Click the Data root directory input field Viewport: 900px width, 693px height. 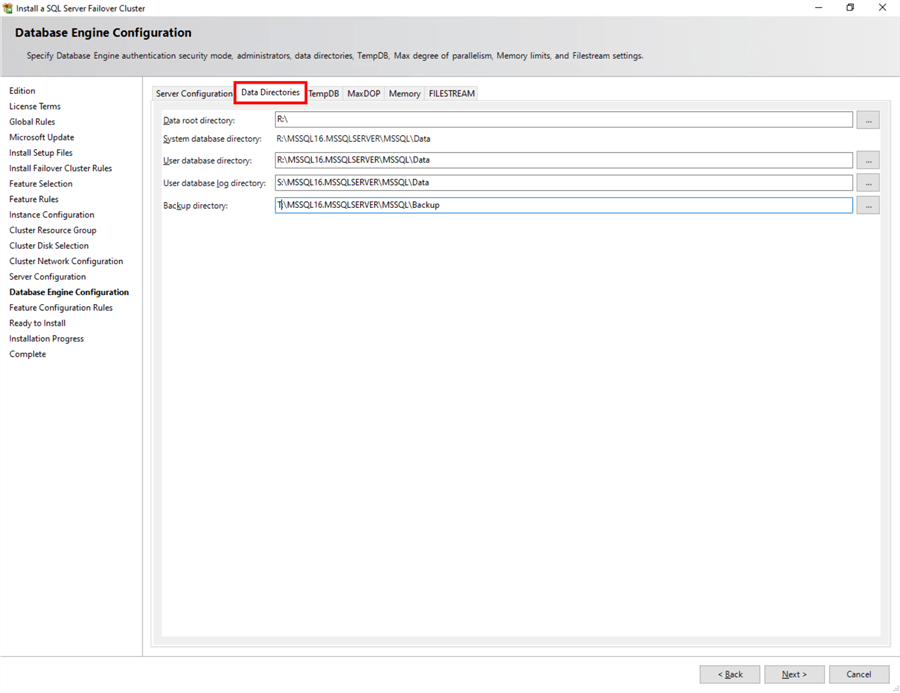(x=564, y=119)
